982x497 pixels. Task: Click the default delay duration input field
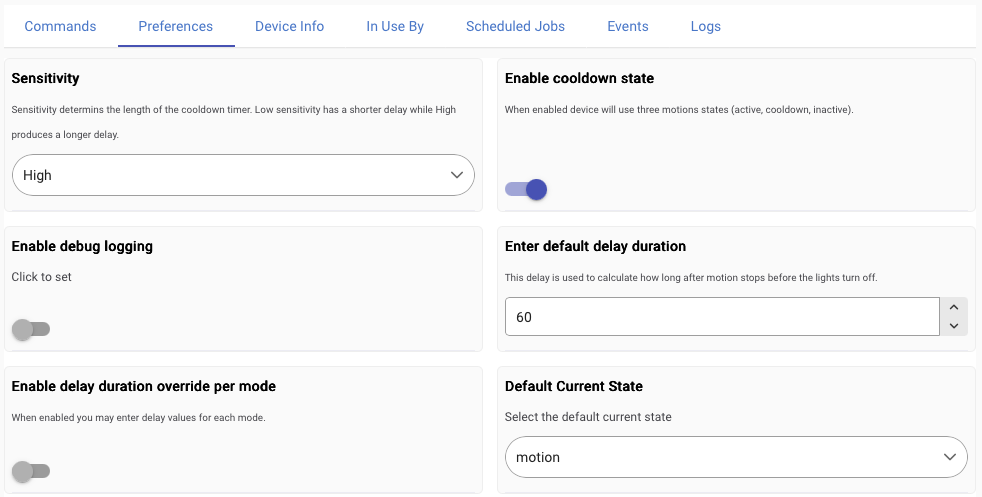click(721, 317)
